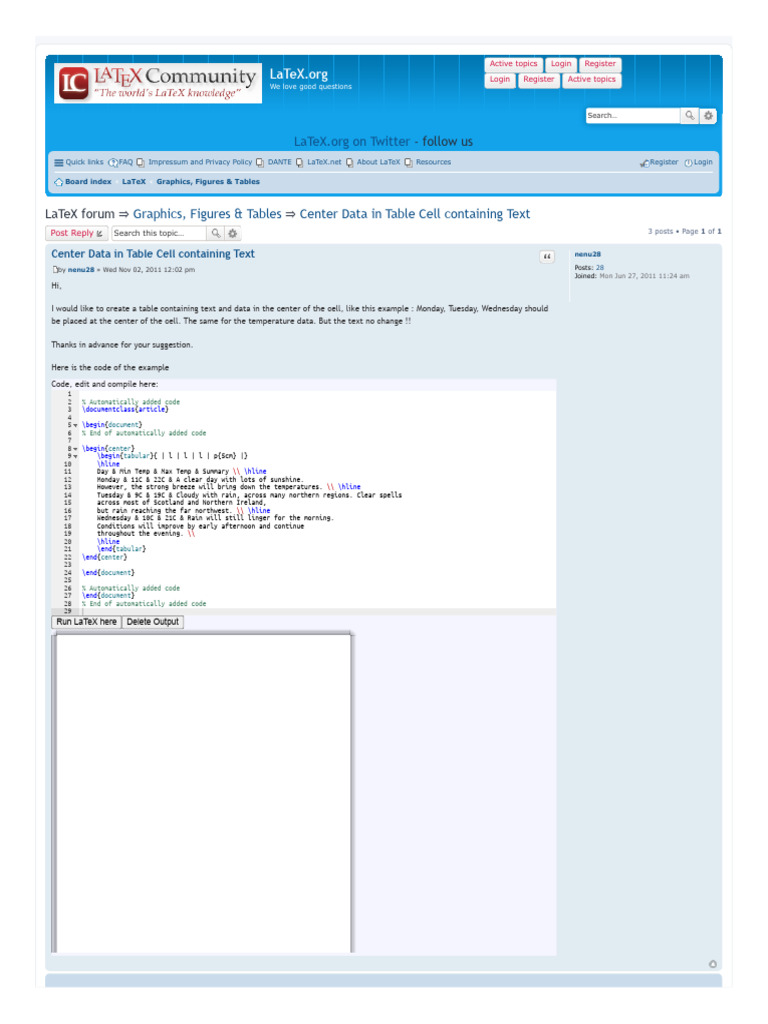Viewport: 768px width, 1024px height.
Task: Open the Resources navigation link
Action: [433, 162]
